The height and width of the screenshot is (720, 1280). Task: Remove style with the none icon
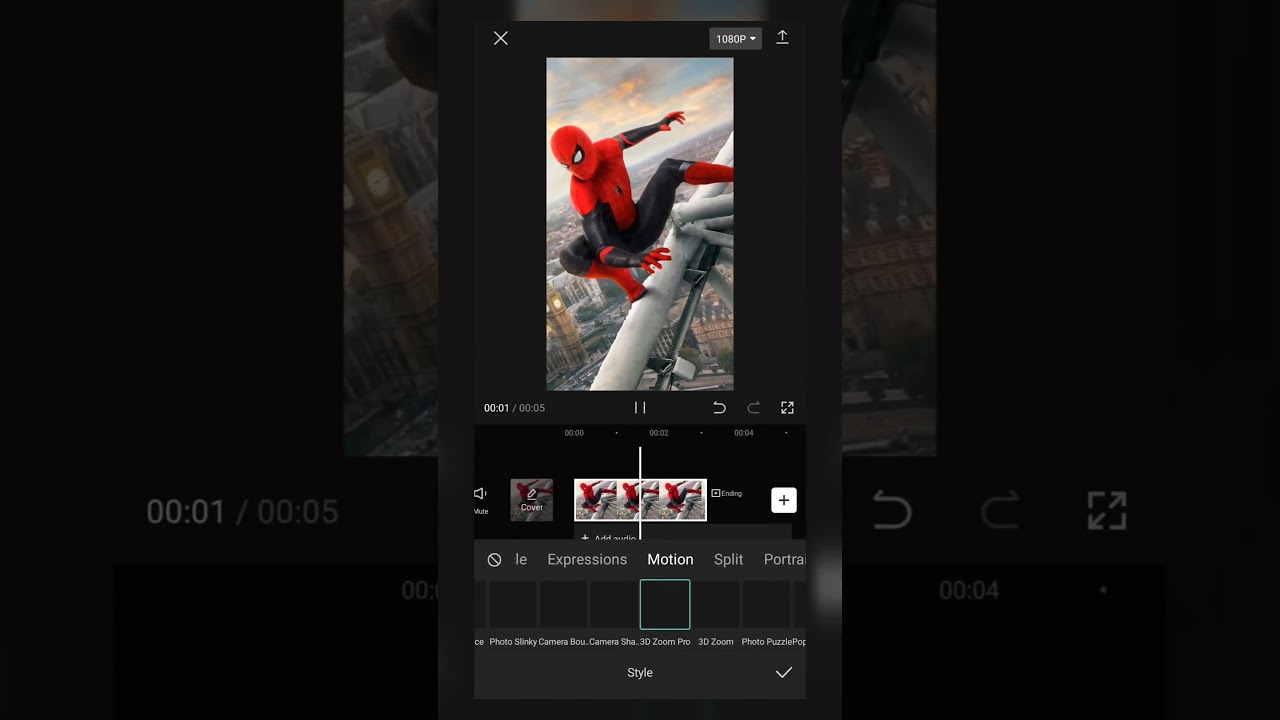(494, 560)
